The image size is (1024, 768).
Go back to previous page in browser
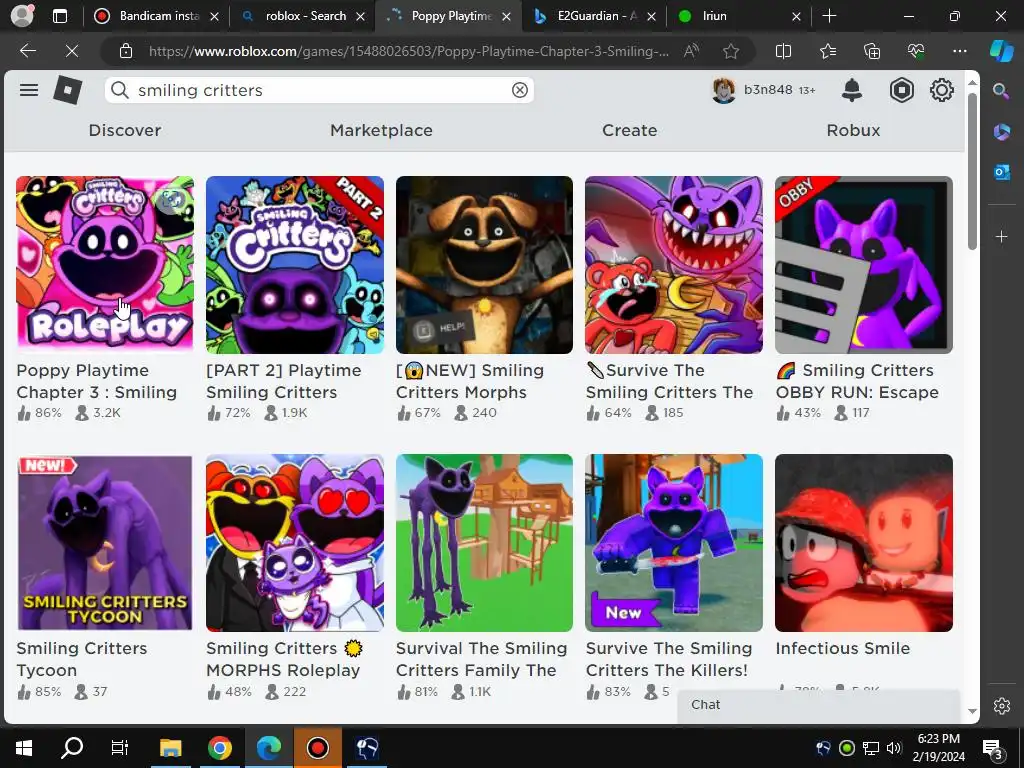27,51
